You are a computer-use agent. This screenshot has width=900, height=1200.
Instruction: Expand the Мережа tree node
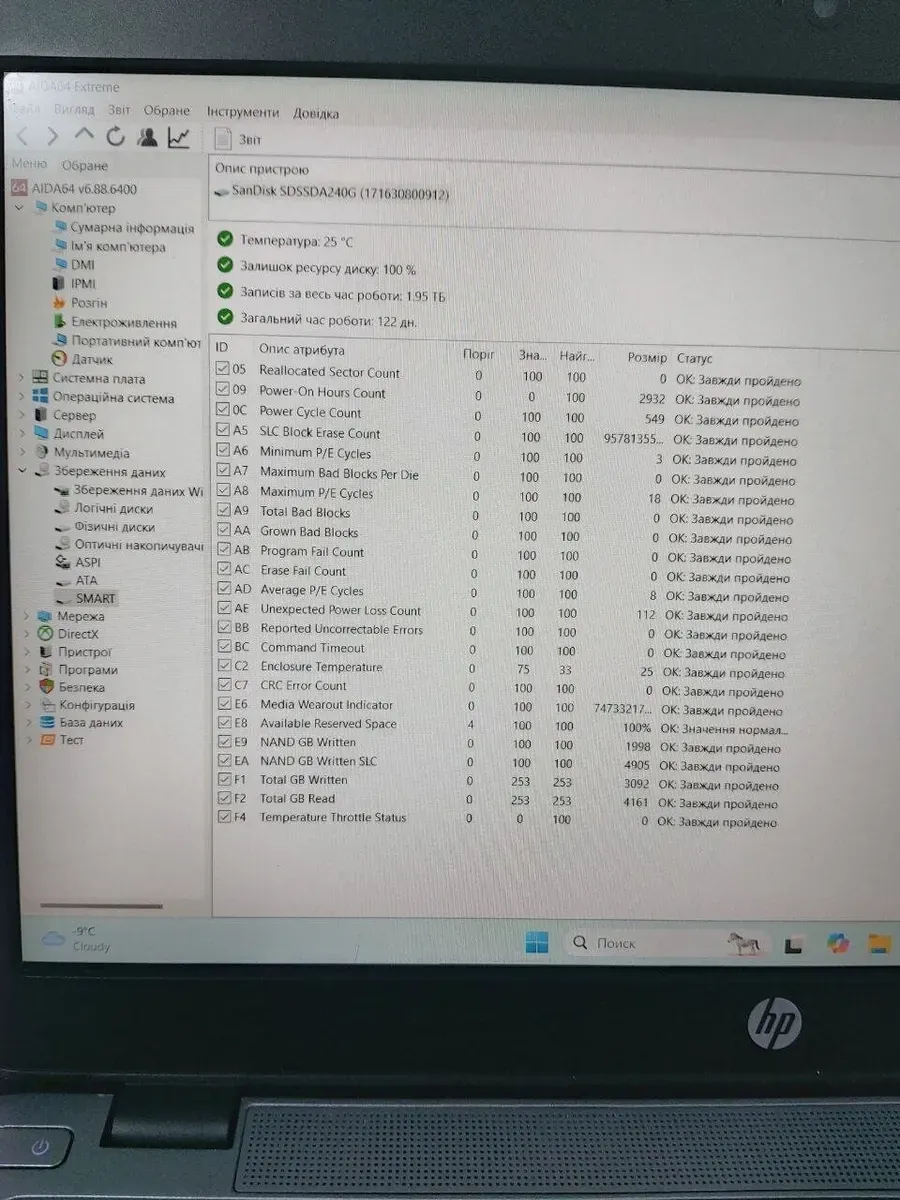26,616
